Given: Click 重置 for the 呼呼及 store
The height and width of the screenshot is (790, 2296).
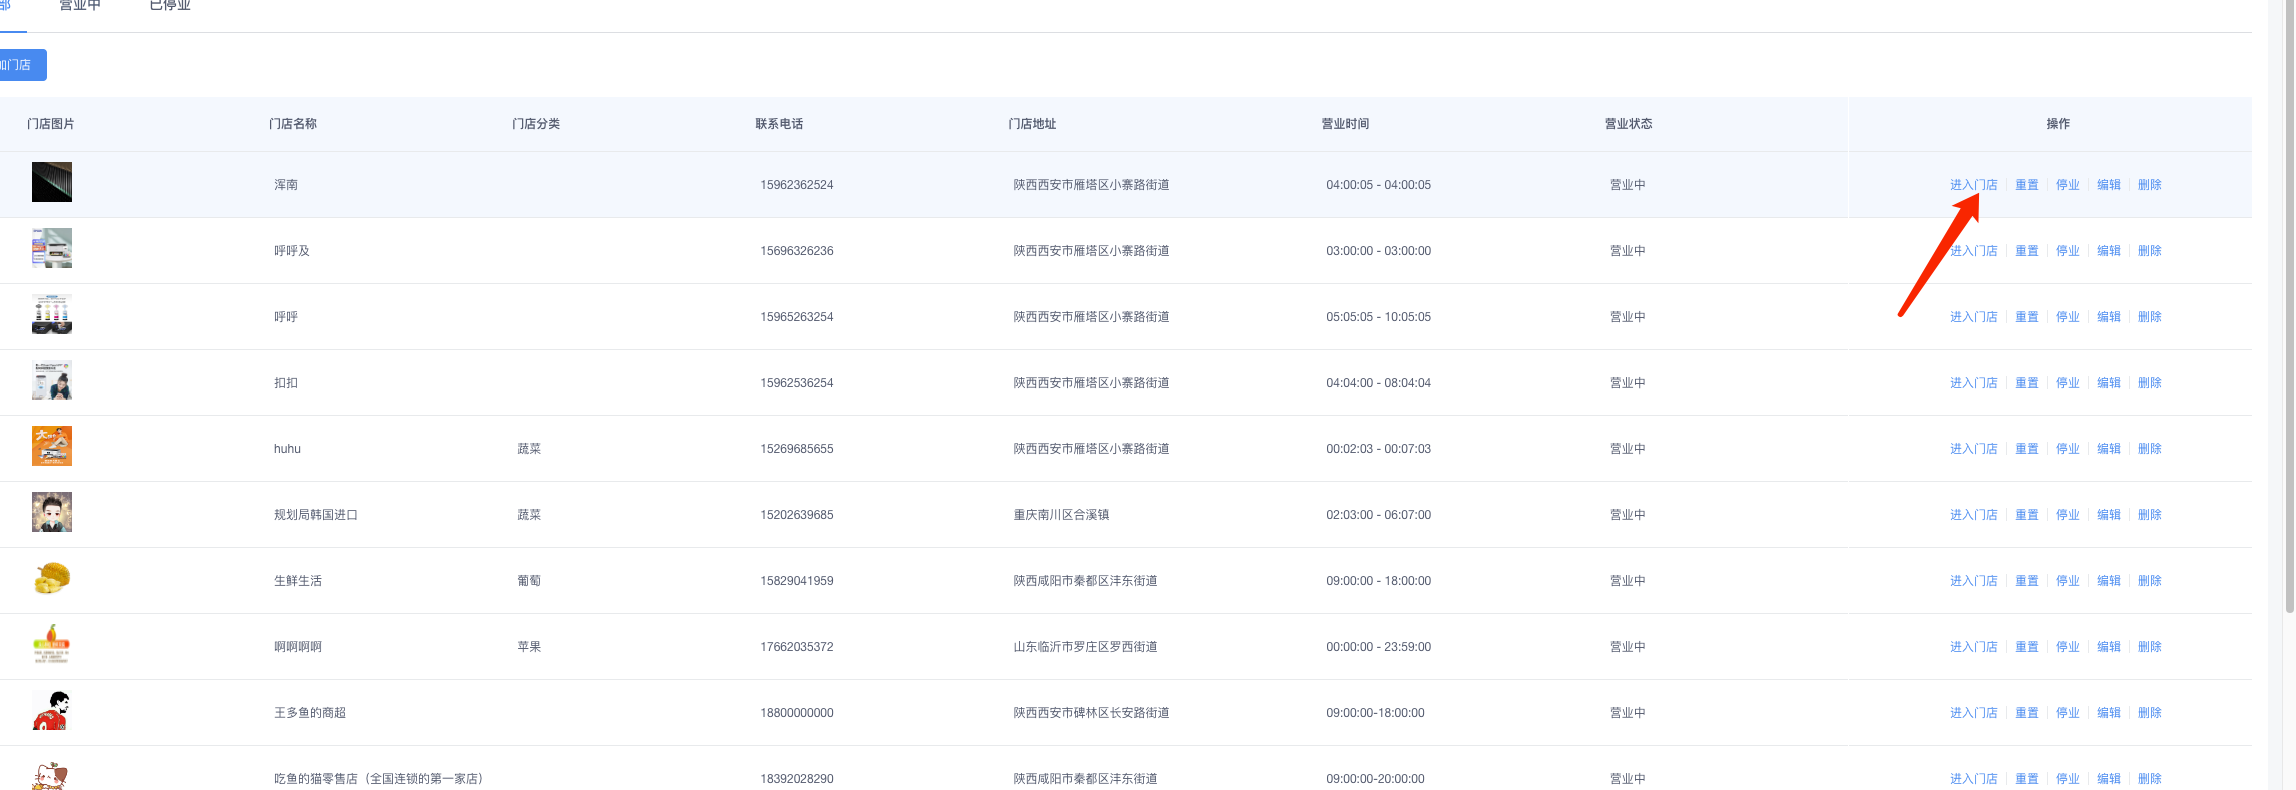Looking at the screenshot, I should point(2026,251).
